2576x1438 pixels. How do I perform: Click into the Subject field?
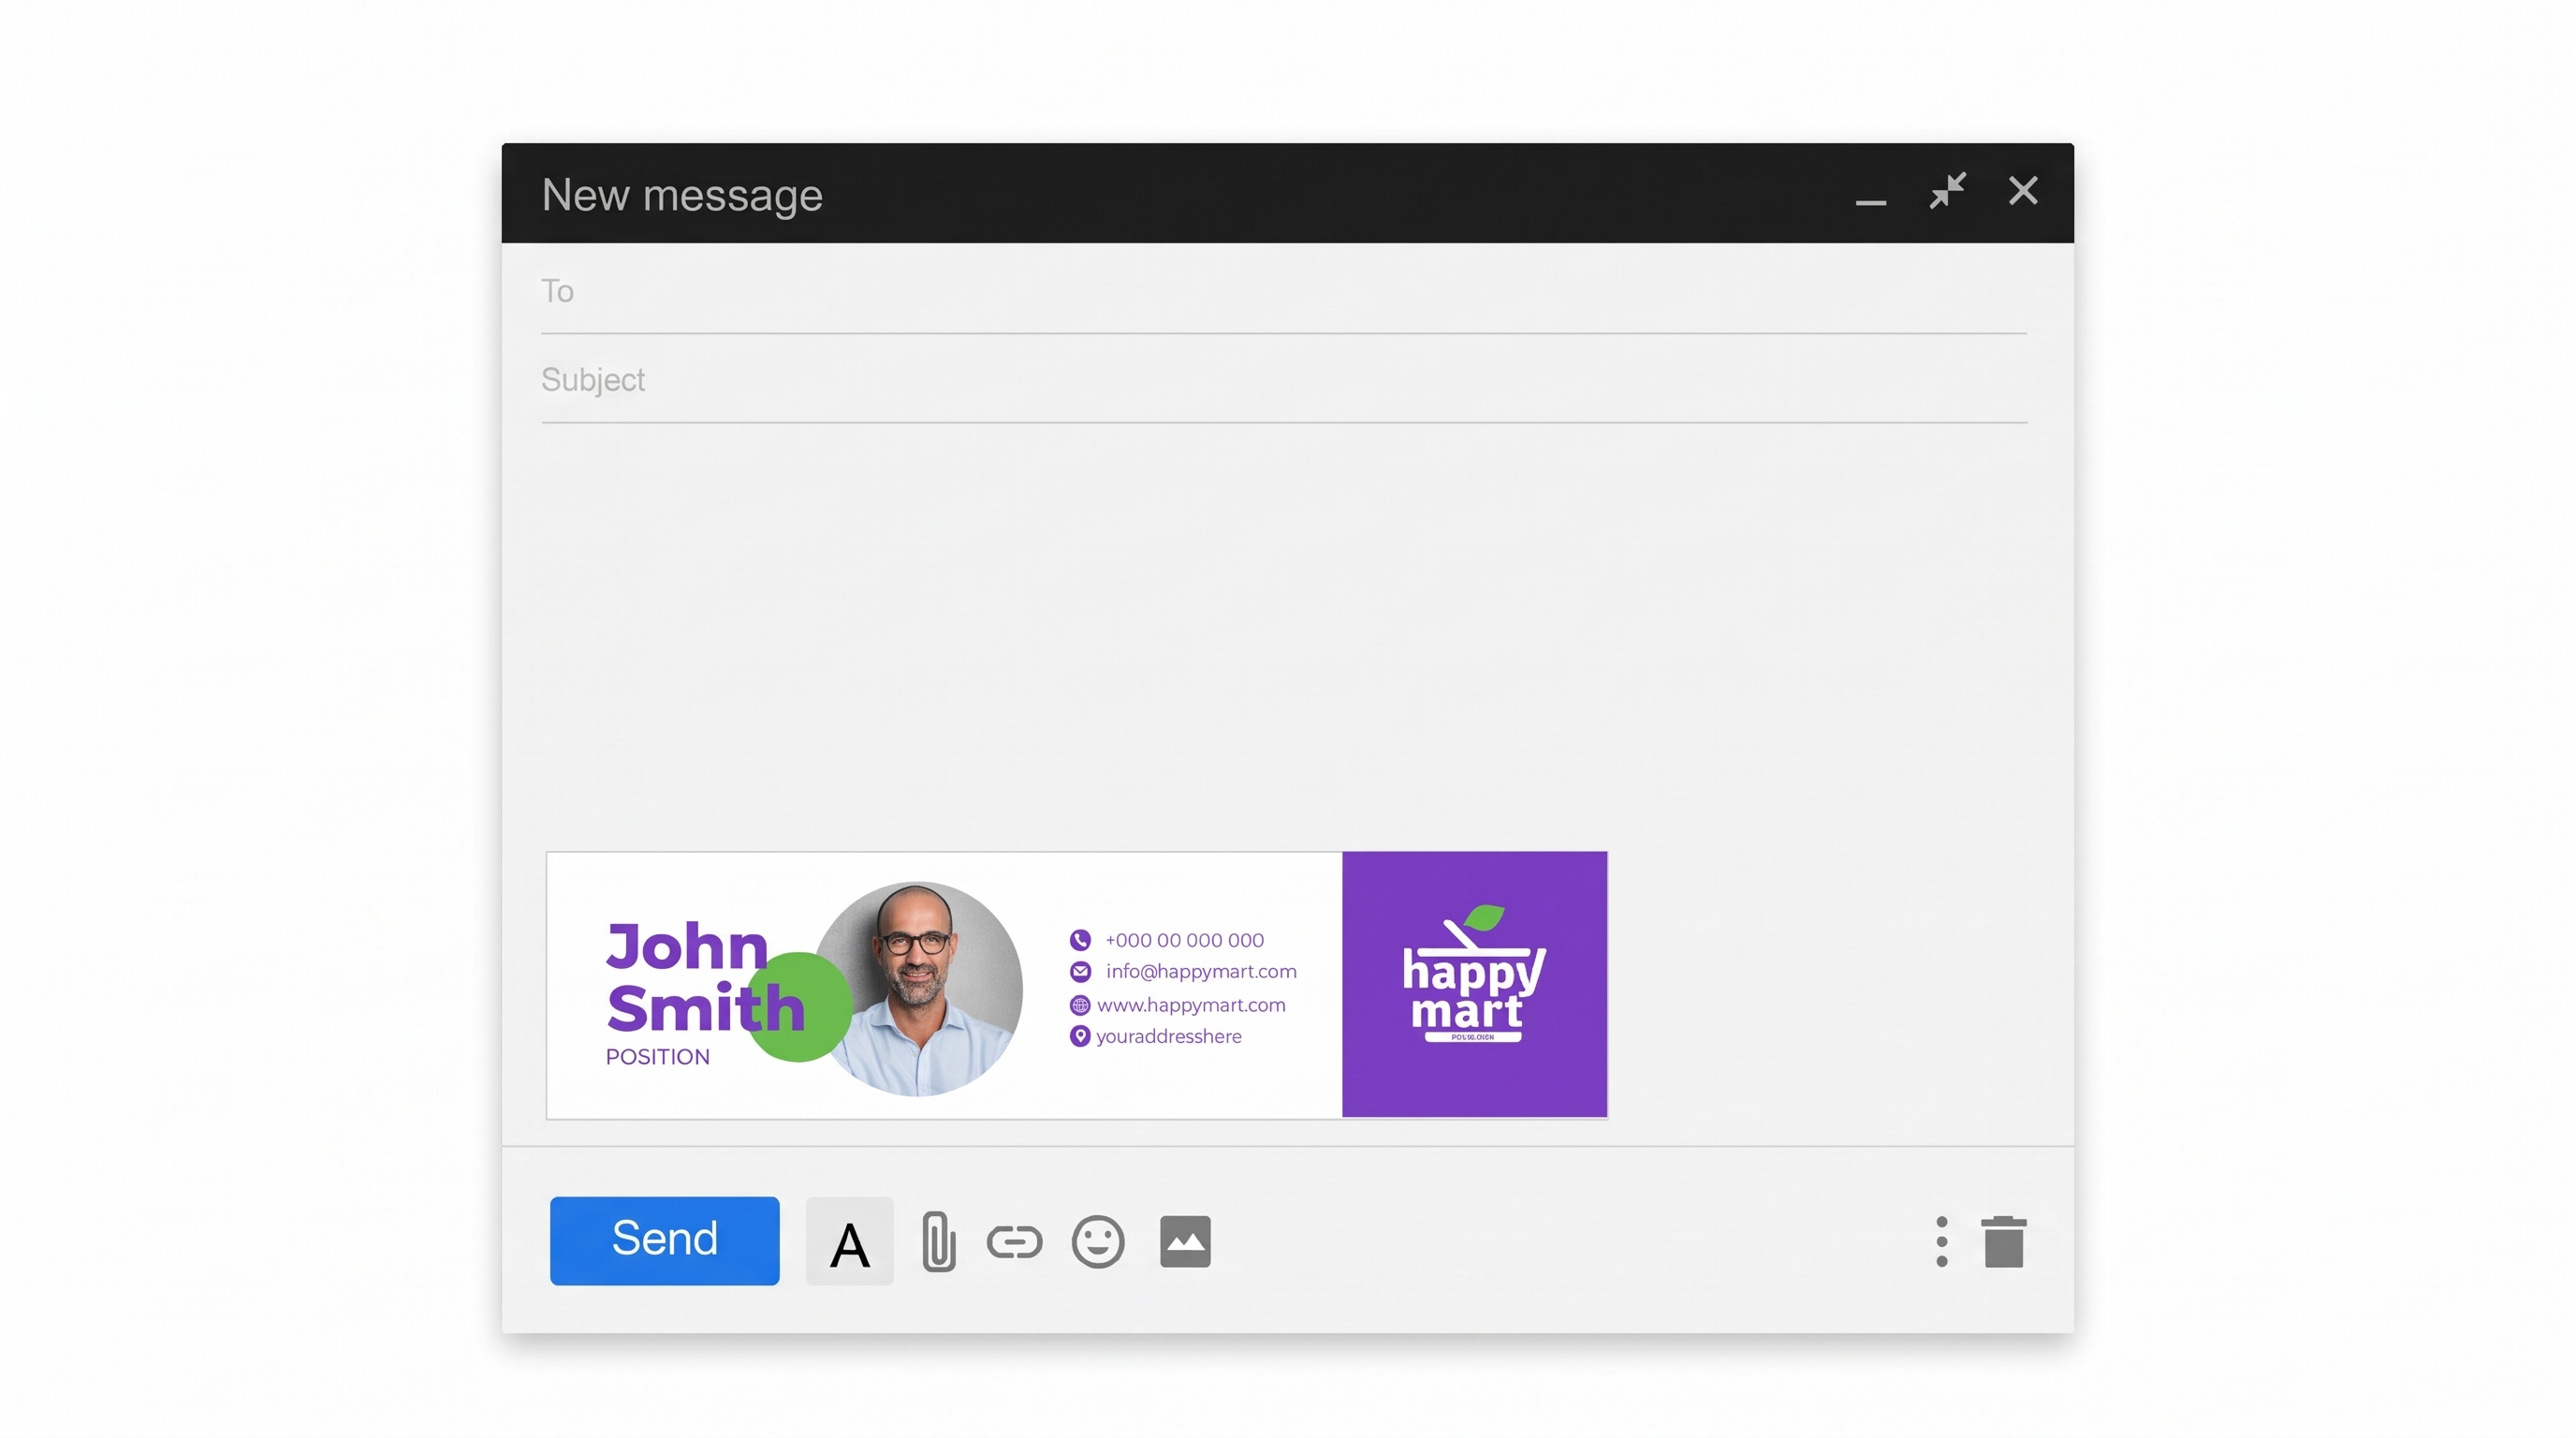pyautogui.click(x=1284, y=380)
